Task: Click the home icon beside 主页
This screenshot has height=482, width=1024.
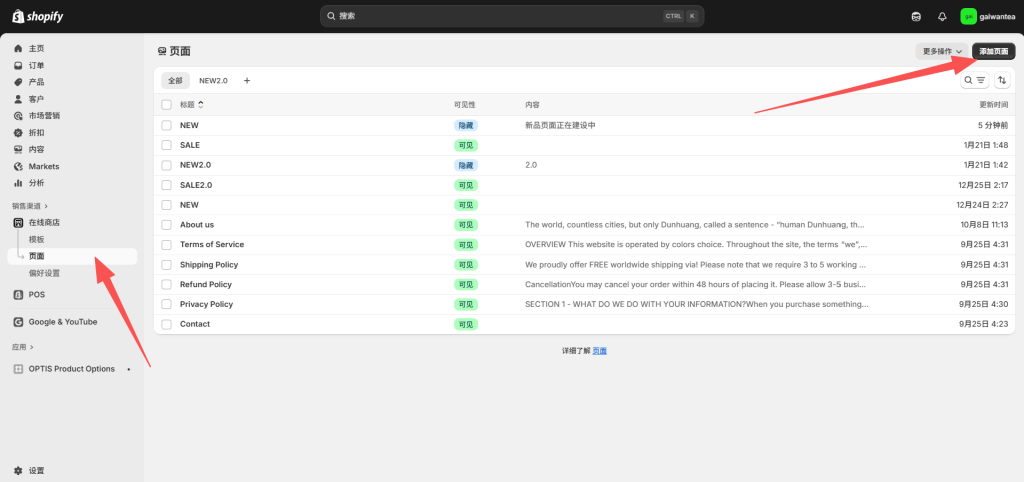Action: coord(18,48)
